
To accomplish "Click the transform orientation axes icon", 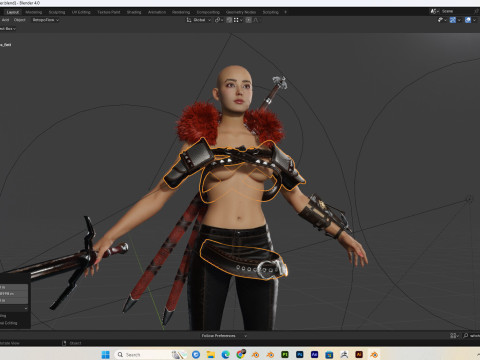I will click(189, 20).
